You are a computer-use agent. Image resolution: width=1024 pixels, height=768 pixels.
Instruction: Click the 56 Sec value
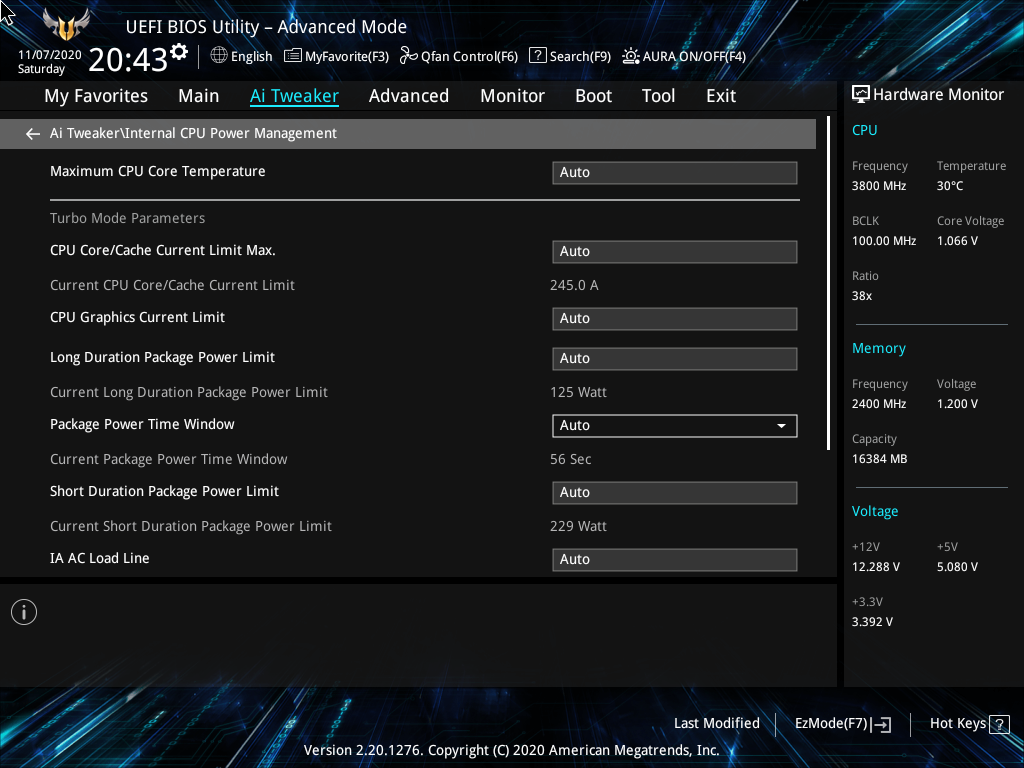(x=571, y=459)
